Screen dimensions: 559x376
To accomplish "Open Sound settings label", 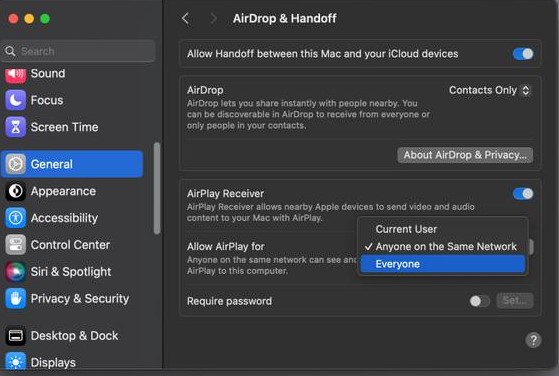I will (x=48, y=73).
